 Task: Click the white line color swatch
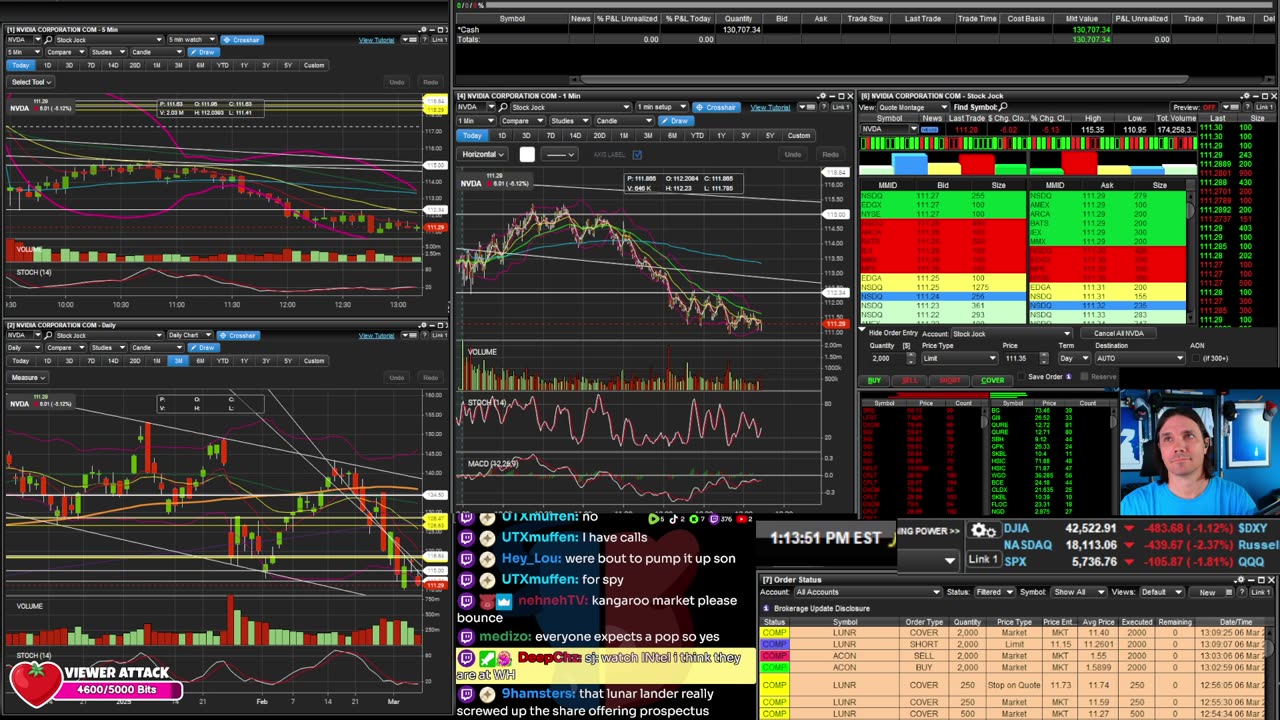click(527, 154)
